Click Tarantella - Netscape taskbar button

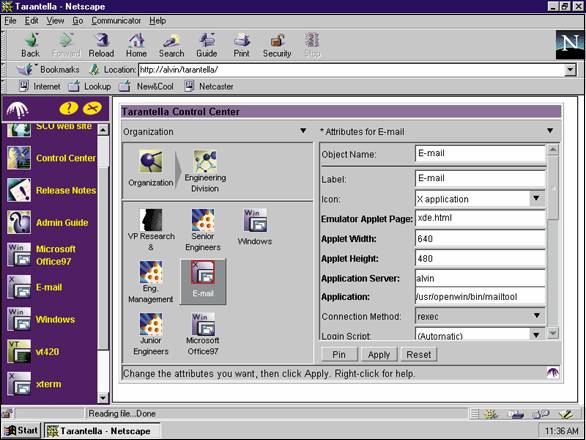coord(102,431)
